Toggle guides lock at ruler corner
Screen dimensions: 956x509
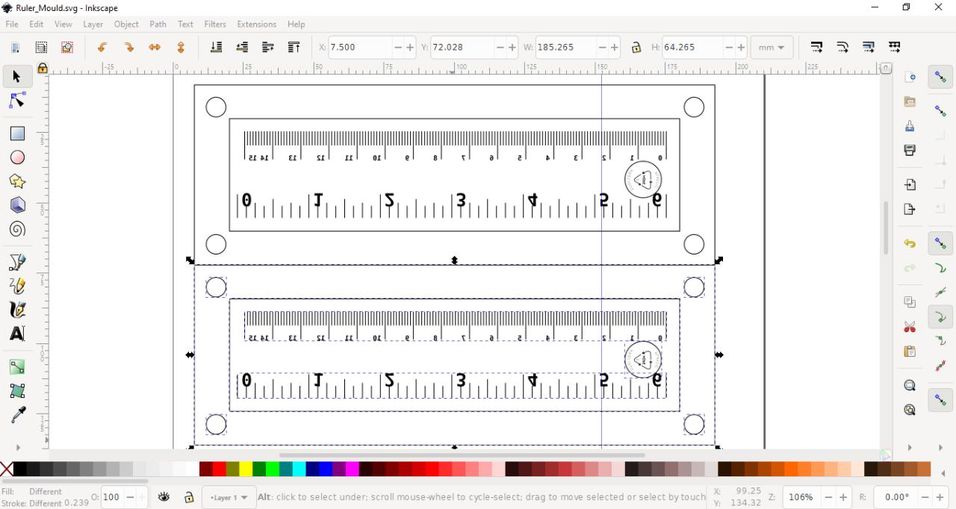pyautogui.click(x=42, y=68)
